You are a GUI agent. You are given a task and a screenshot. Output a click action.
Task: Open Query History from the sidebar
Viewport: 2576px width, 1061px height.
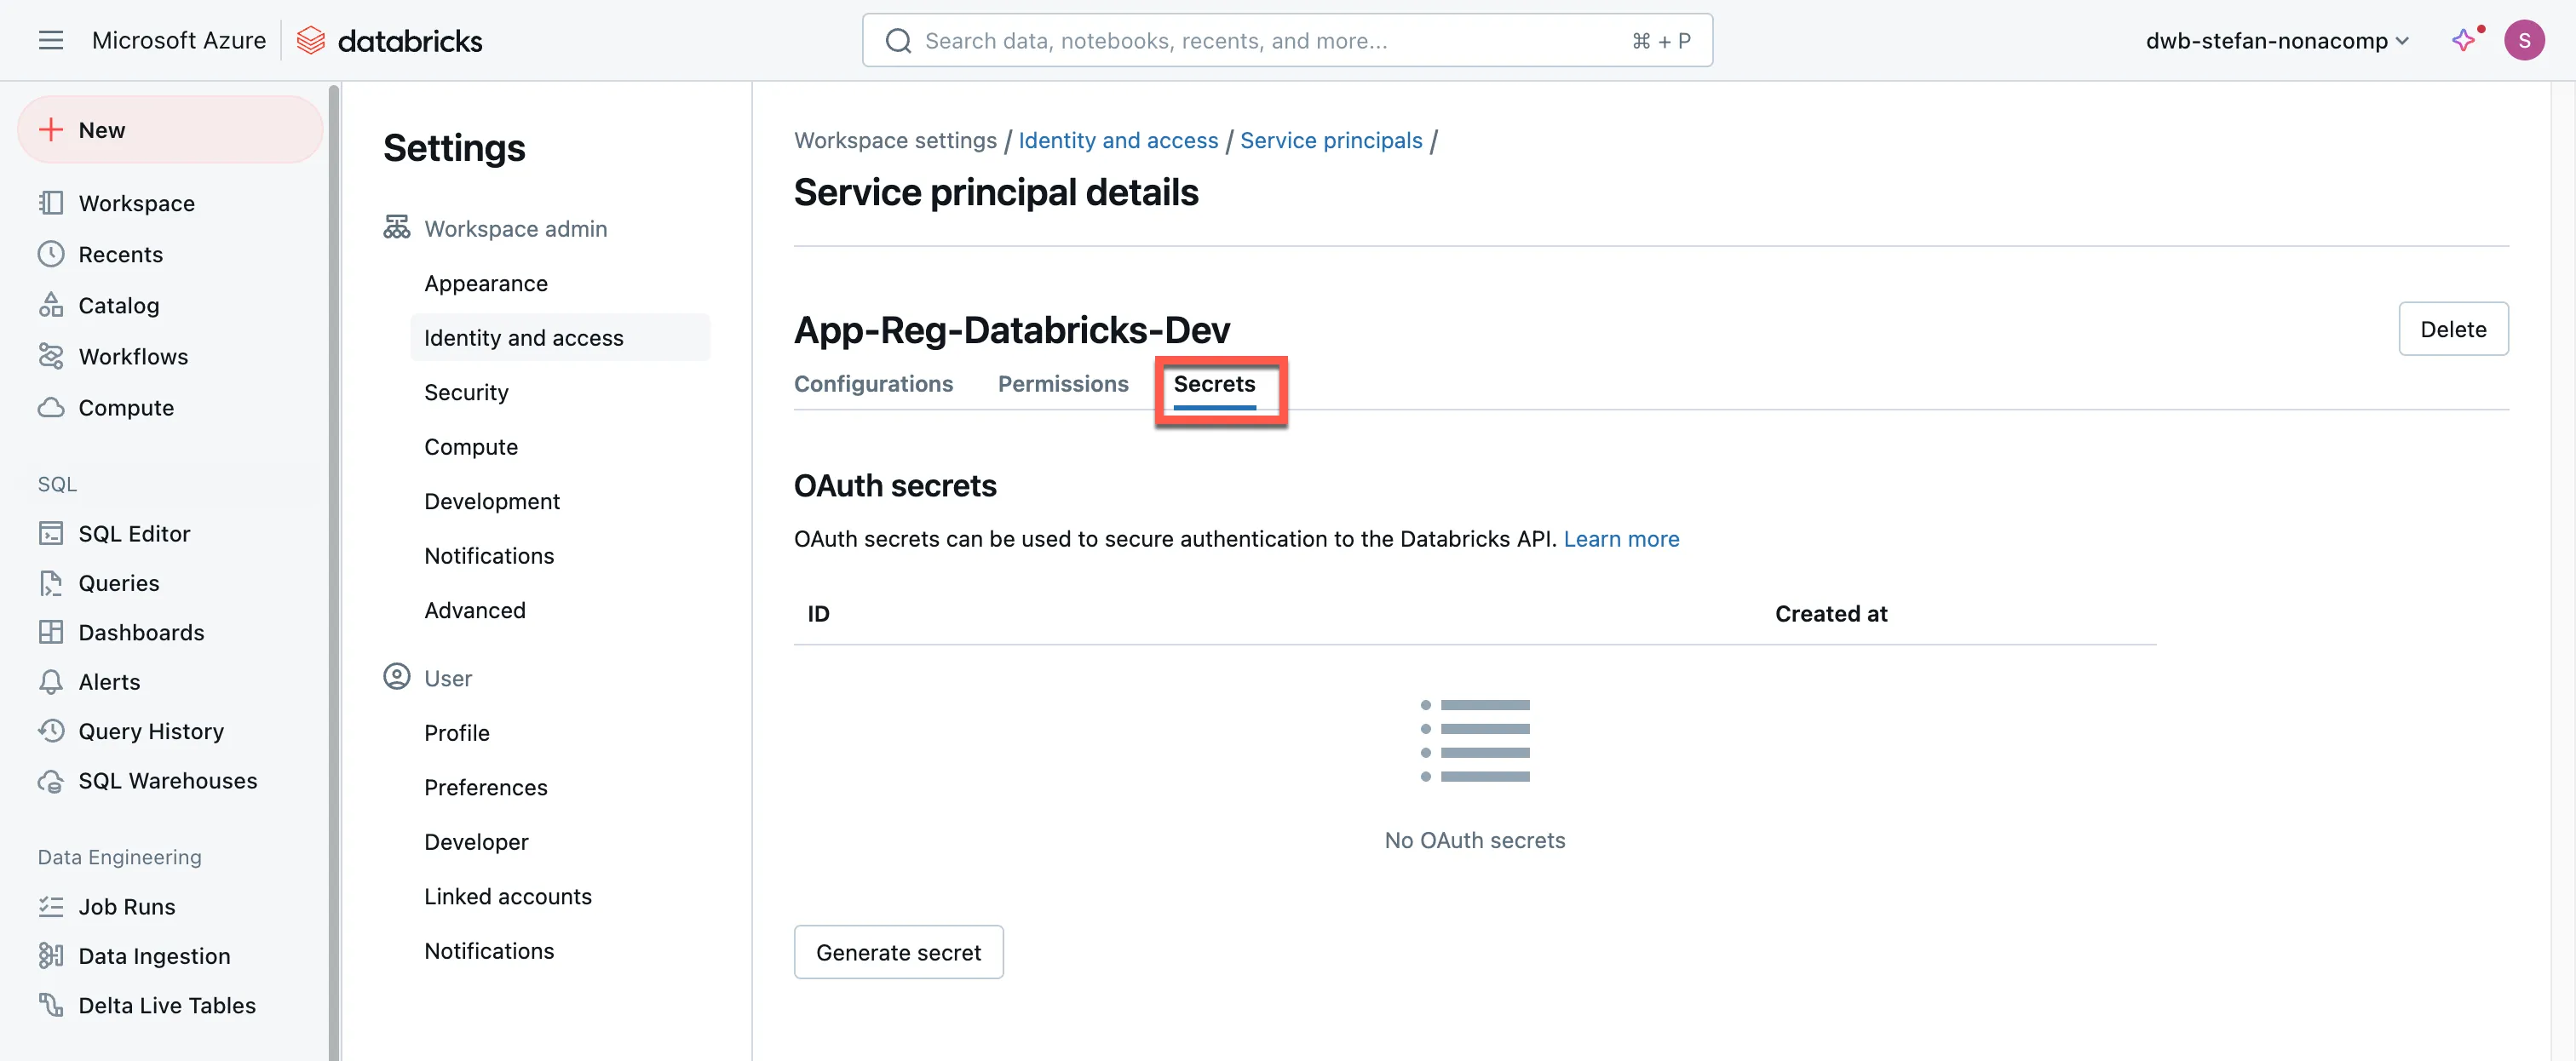point(151,731)
